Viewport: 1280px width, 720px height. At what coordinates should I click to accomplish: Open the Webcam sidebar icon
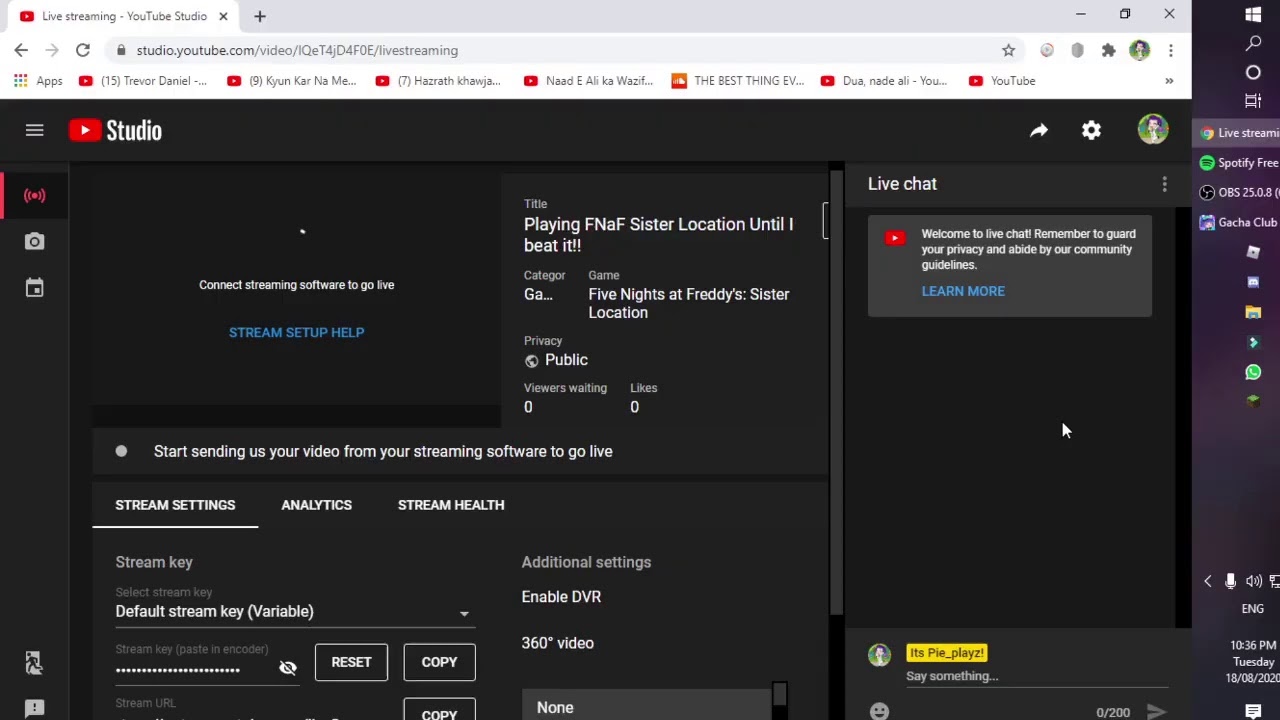(x=34, y=241)
